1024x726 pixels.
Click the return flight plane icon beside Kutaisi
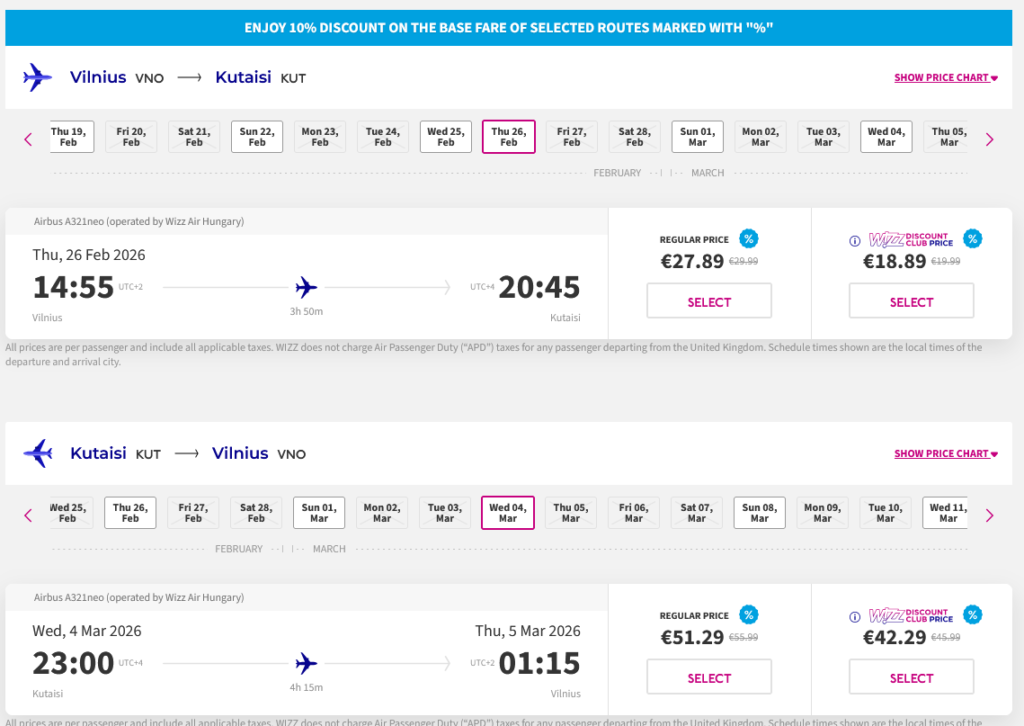click(37, 453)
